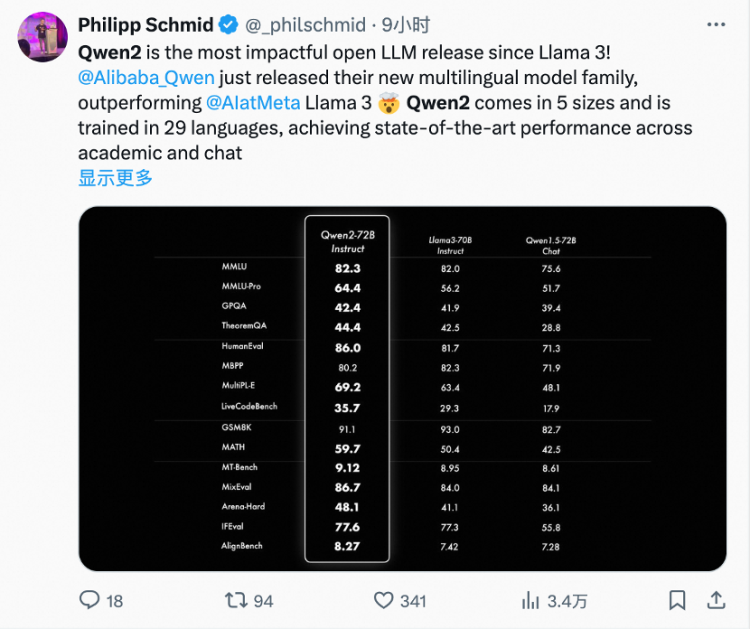Open Philipp Schmid's profile avatar
Screen dimensions: 750x629
[40, 39]
